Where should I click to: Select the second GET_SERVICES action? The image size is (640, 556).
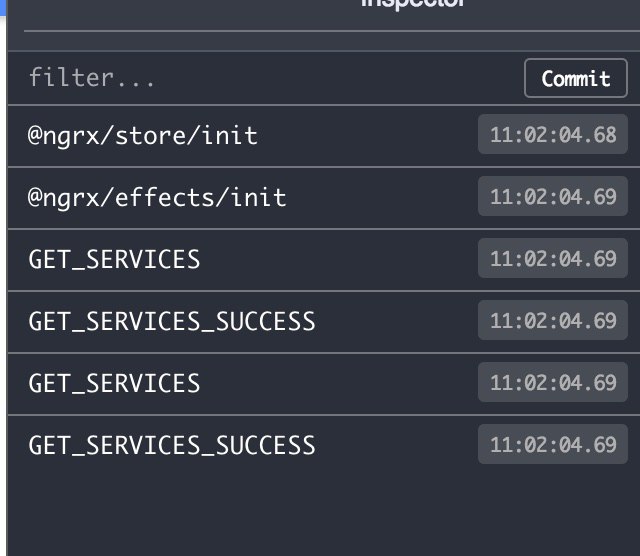324,384
